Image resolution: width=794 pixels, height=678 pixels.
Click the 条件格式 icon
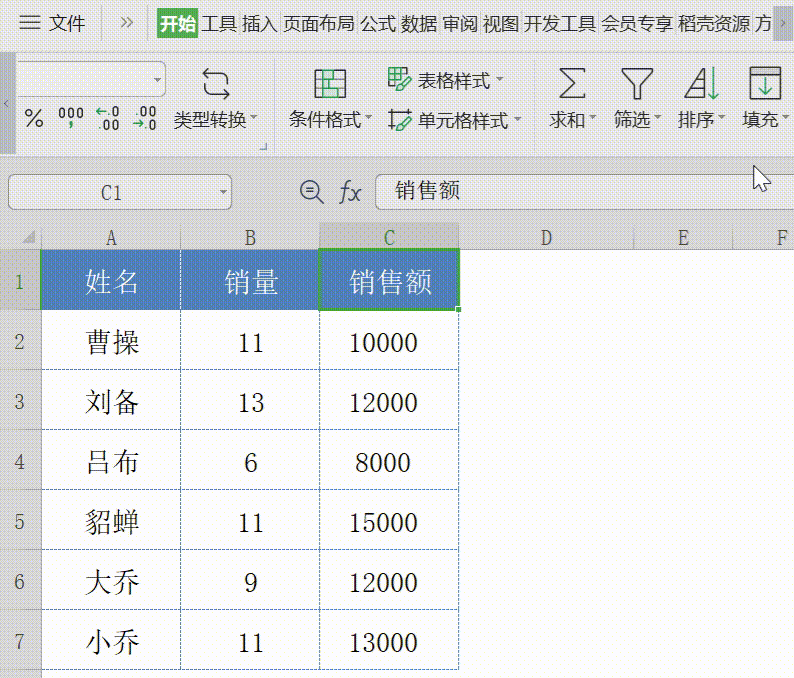pos(330,84)
